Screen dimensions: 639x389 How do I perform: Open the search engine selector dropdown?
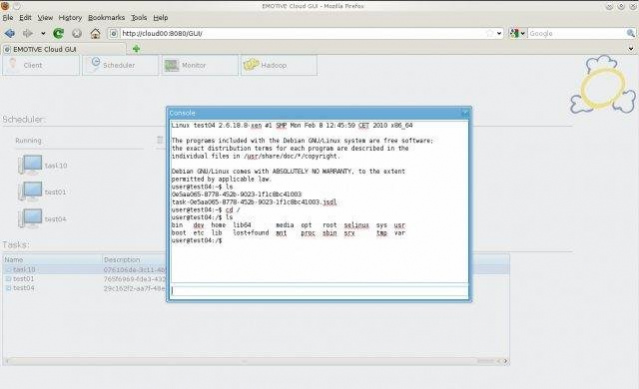tap(518, 33)
